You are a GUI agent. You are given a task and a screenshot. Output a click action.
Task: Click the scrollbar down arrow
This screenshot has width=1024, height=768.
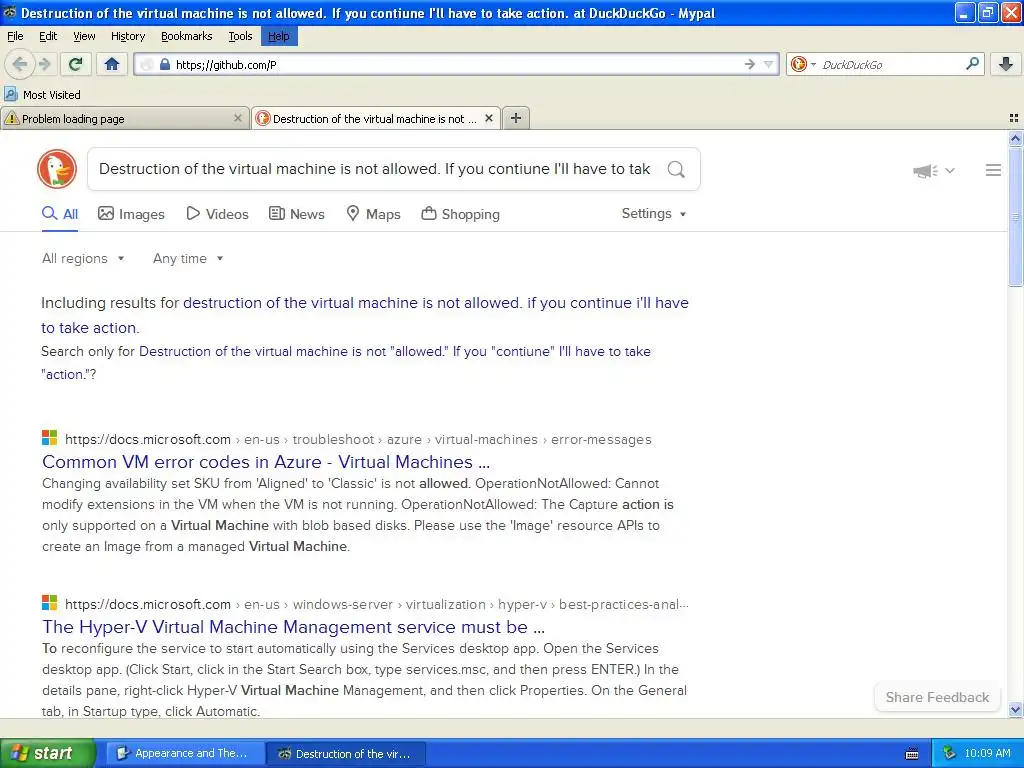[x=1015, y=709]
